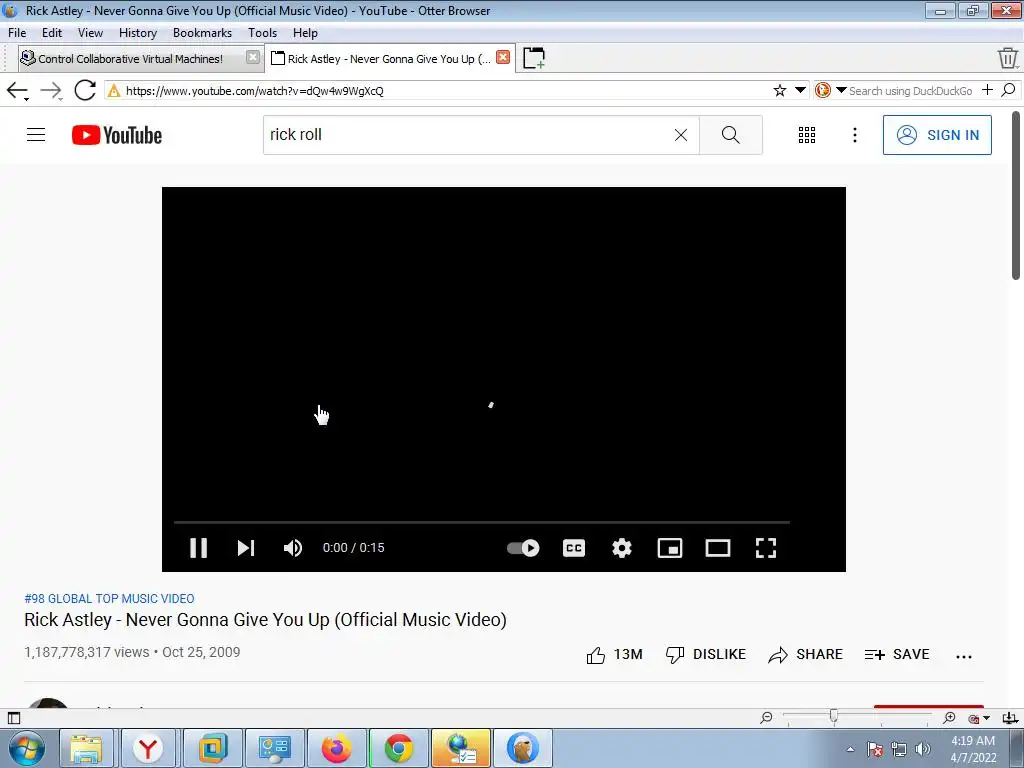This screenshot has height=768, width=1024.
Task: Open a new browser tab
Action: click(534, 58)
